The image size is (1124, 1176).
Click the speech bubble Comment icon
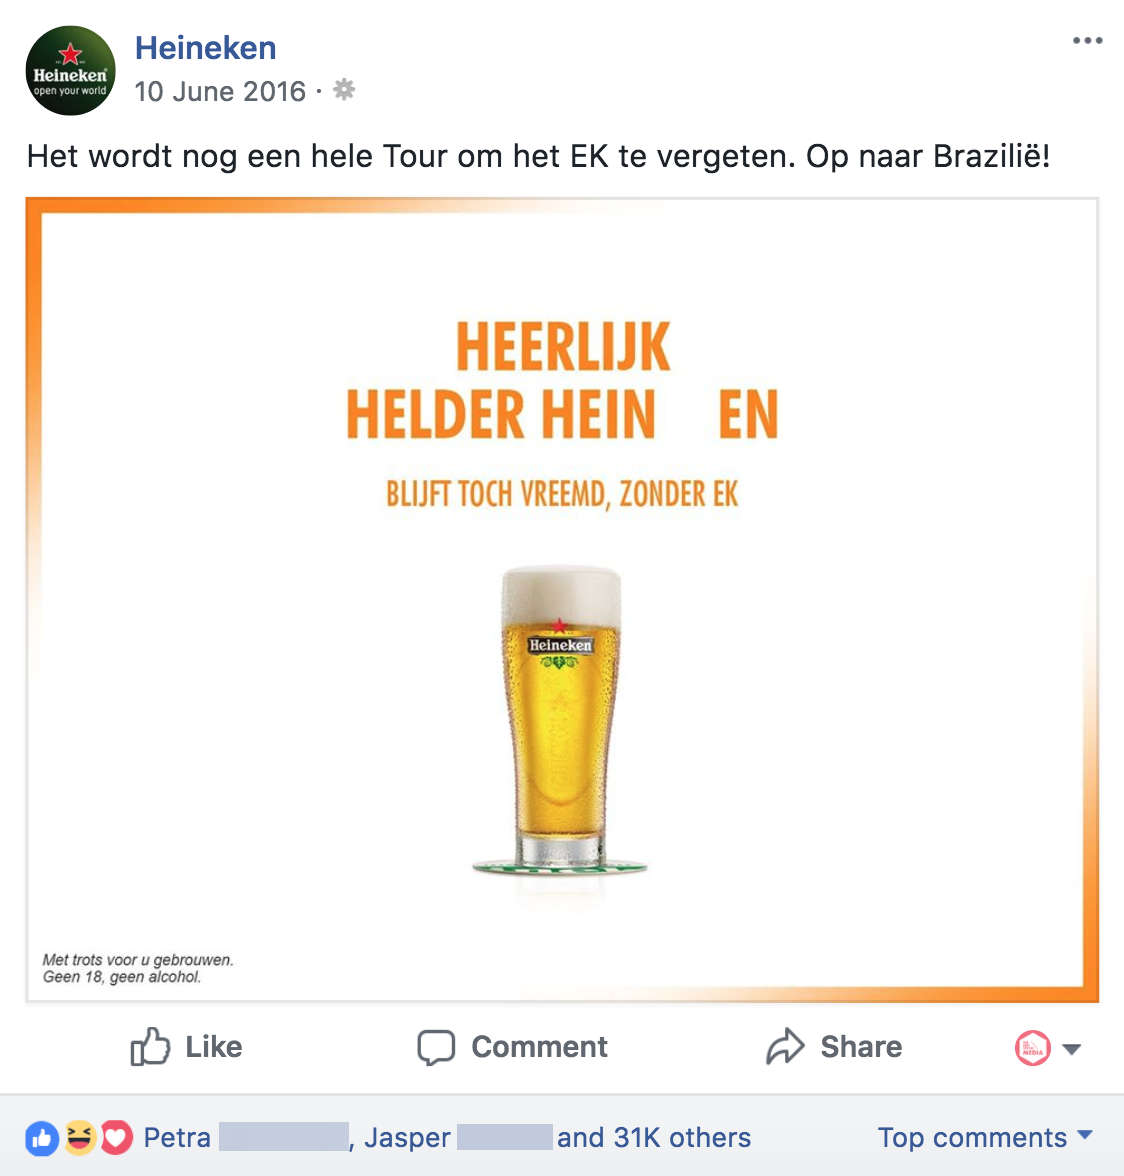[x=436, y=1047]
